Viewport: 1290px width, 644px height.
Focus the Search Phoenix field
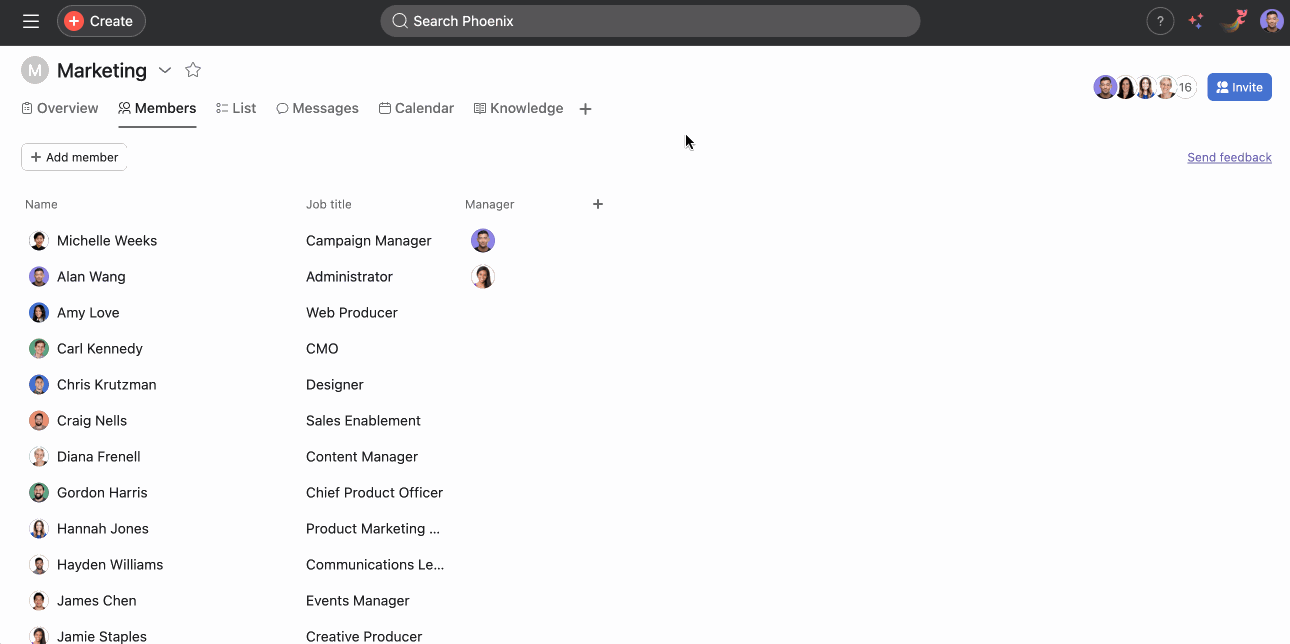pos(650,21)
